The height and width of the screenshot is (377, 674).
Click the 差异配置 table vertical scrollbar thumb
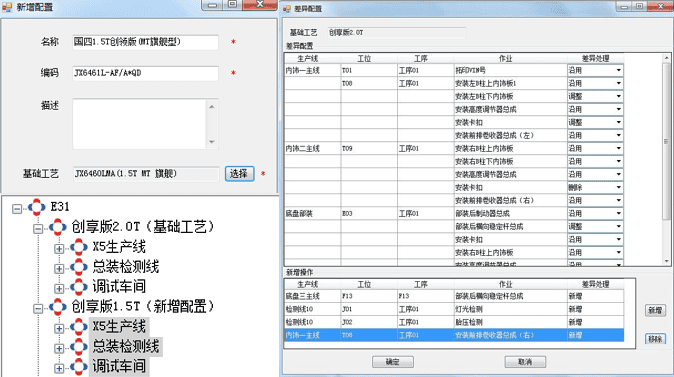666,142
